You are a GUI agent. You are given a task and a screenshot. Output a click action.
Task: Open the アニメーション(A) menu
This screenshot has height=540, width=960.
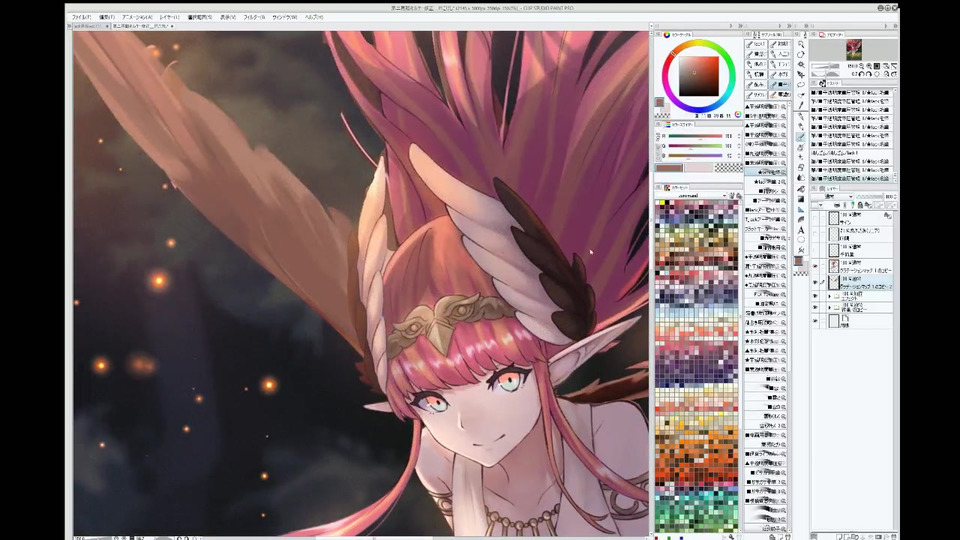click(137, 17)
